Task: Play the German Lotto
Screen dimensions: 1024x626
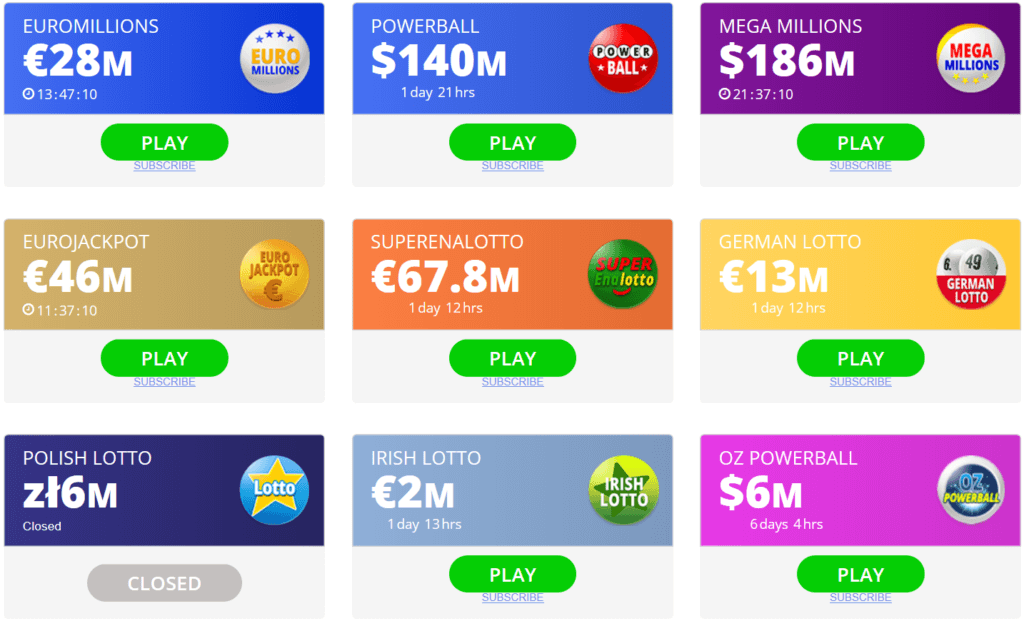Action: coord(860,358)
